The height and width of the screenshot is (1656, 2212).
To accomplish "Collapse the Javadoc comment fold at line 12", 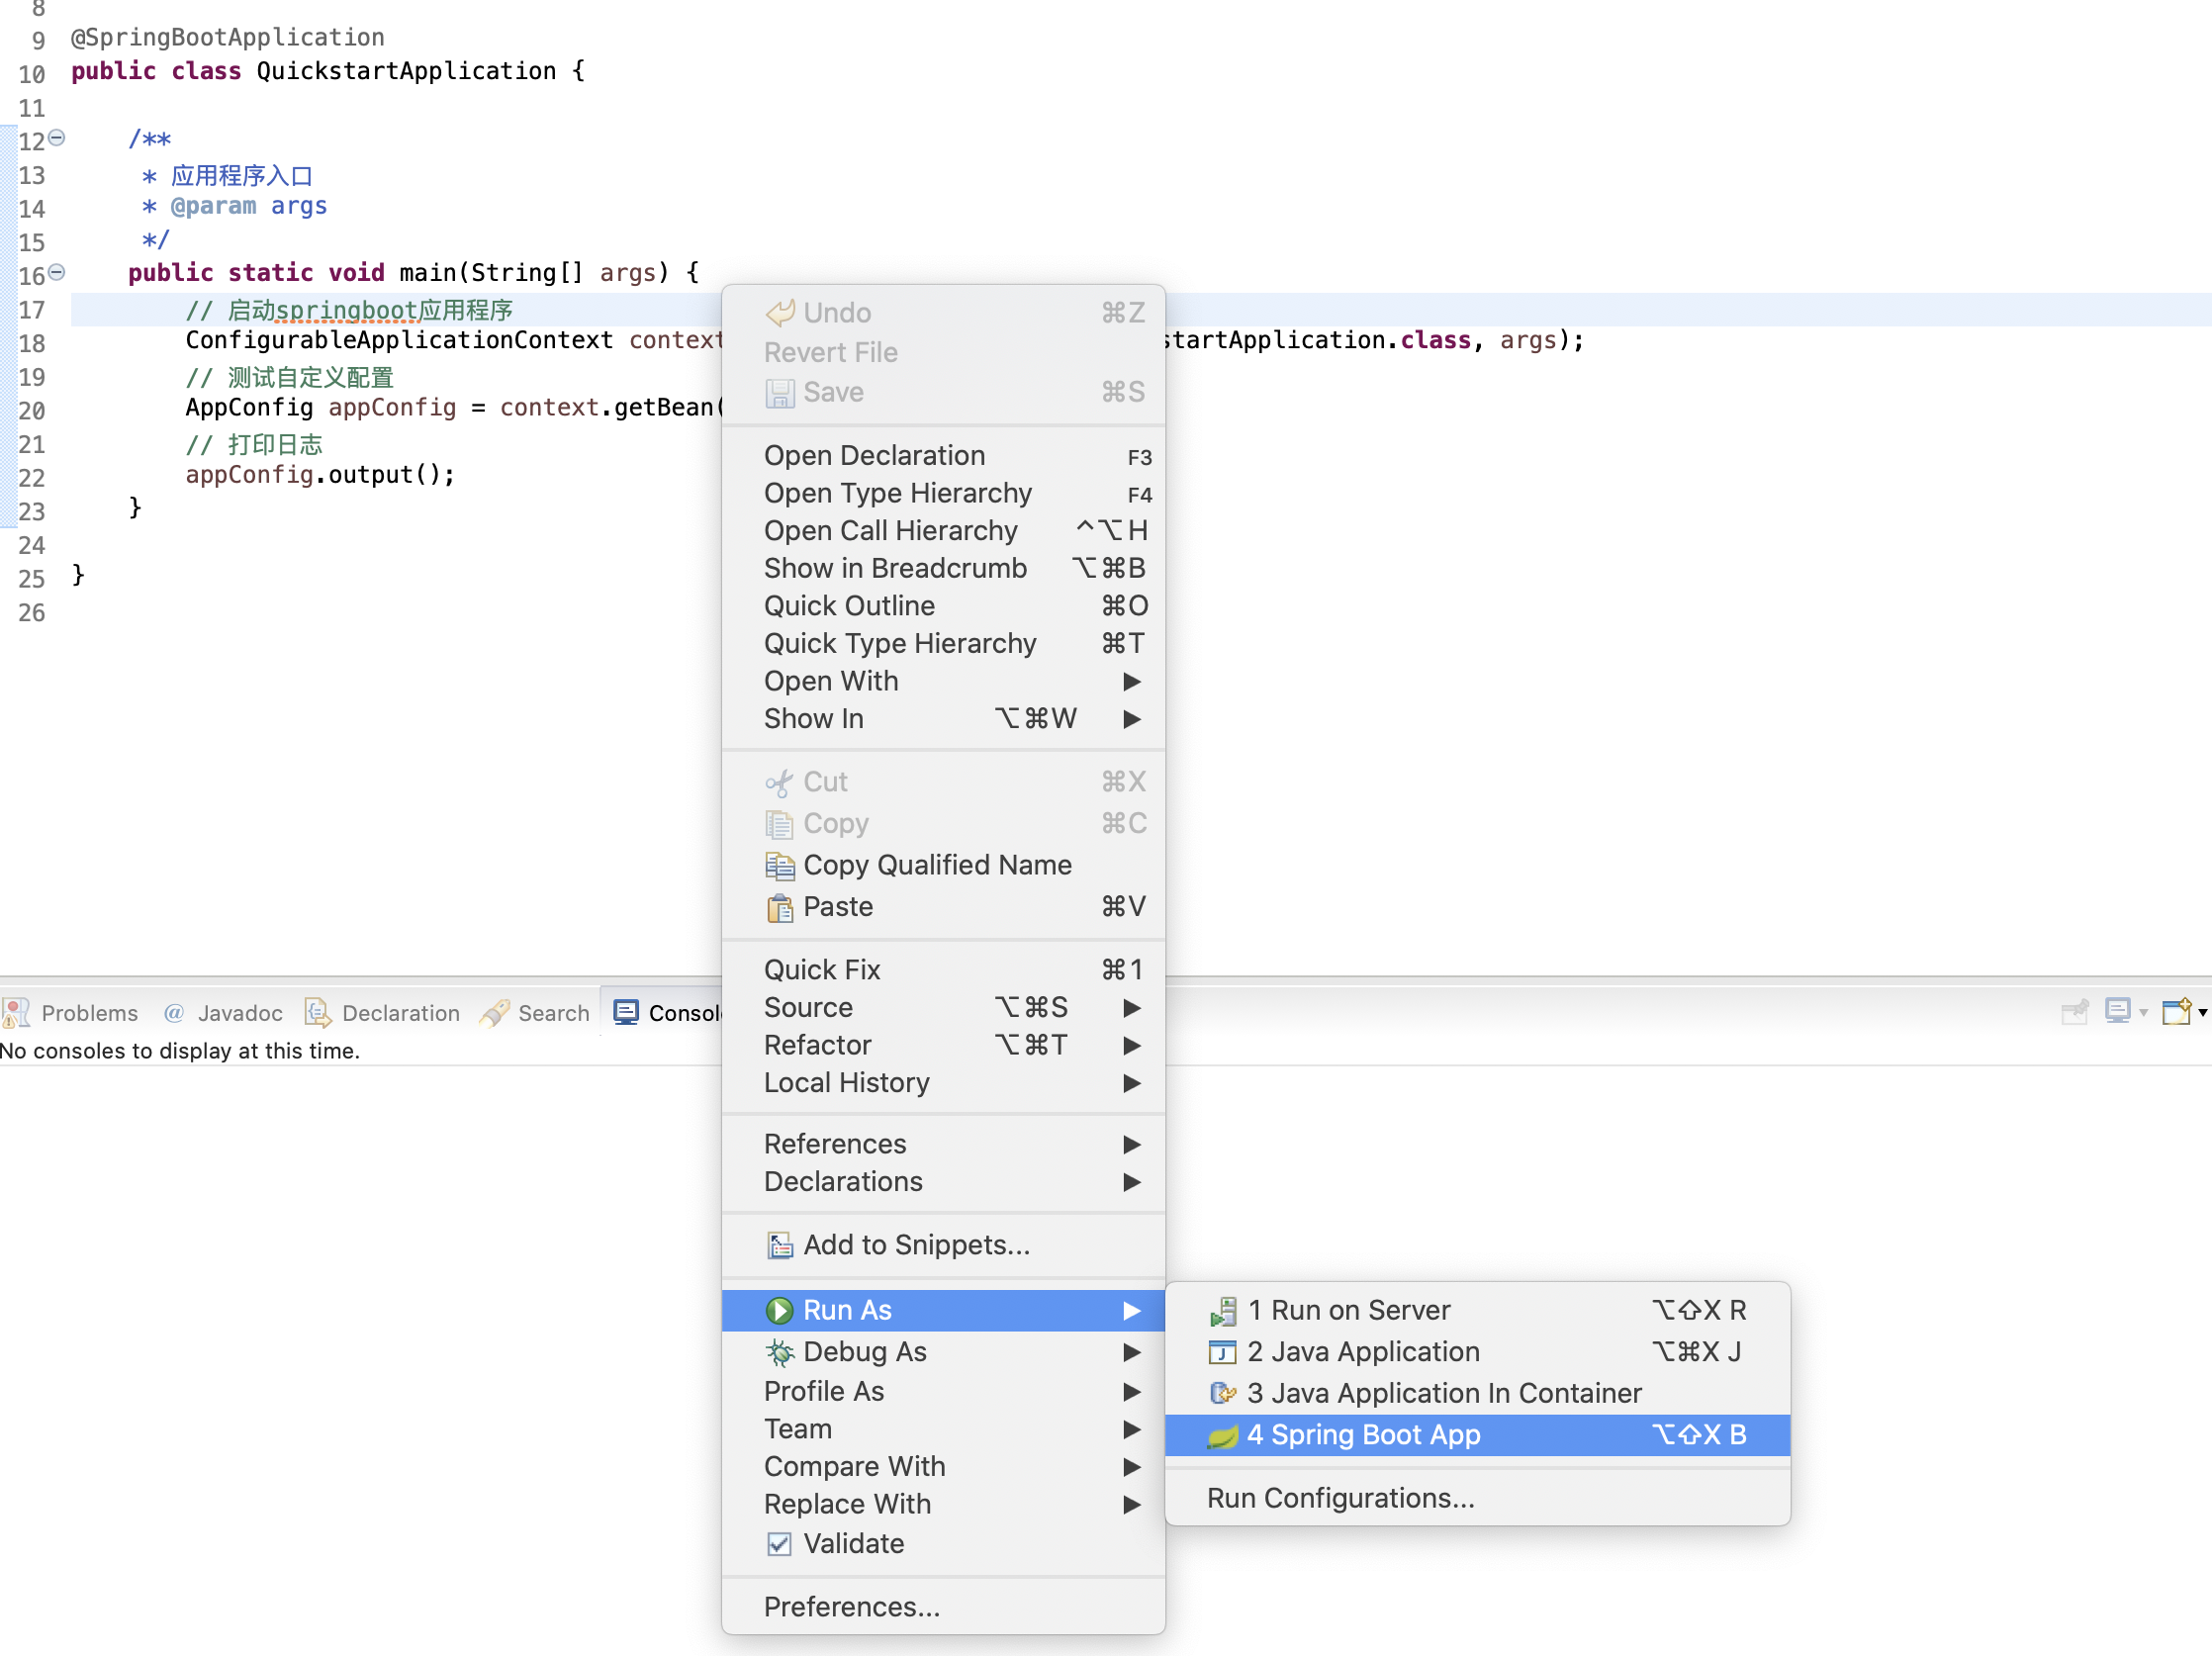I will tap(57, 138).
